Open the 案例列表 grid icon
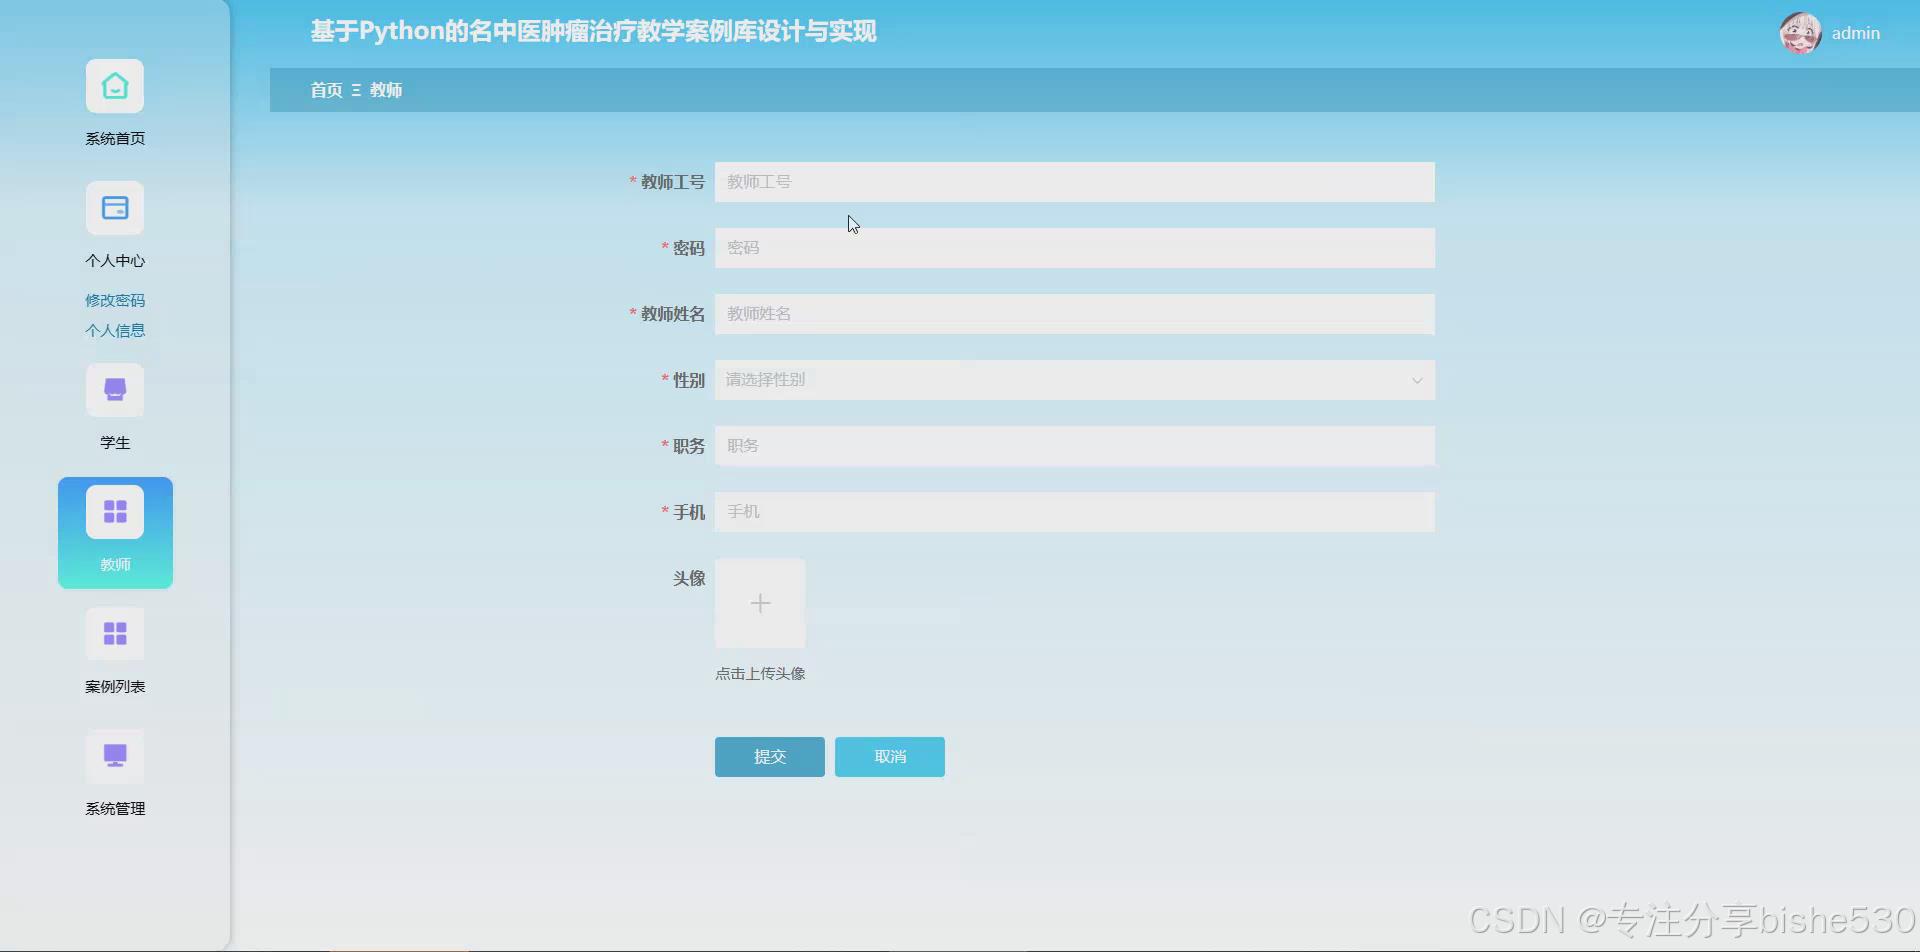 [x=114, y=634]
